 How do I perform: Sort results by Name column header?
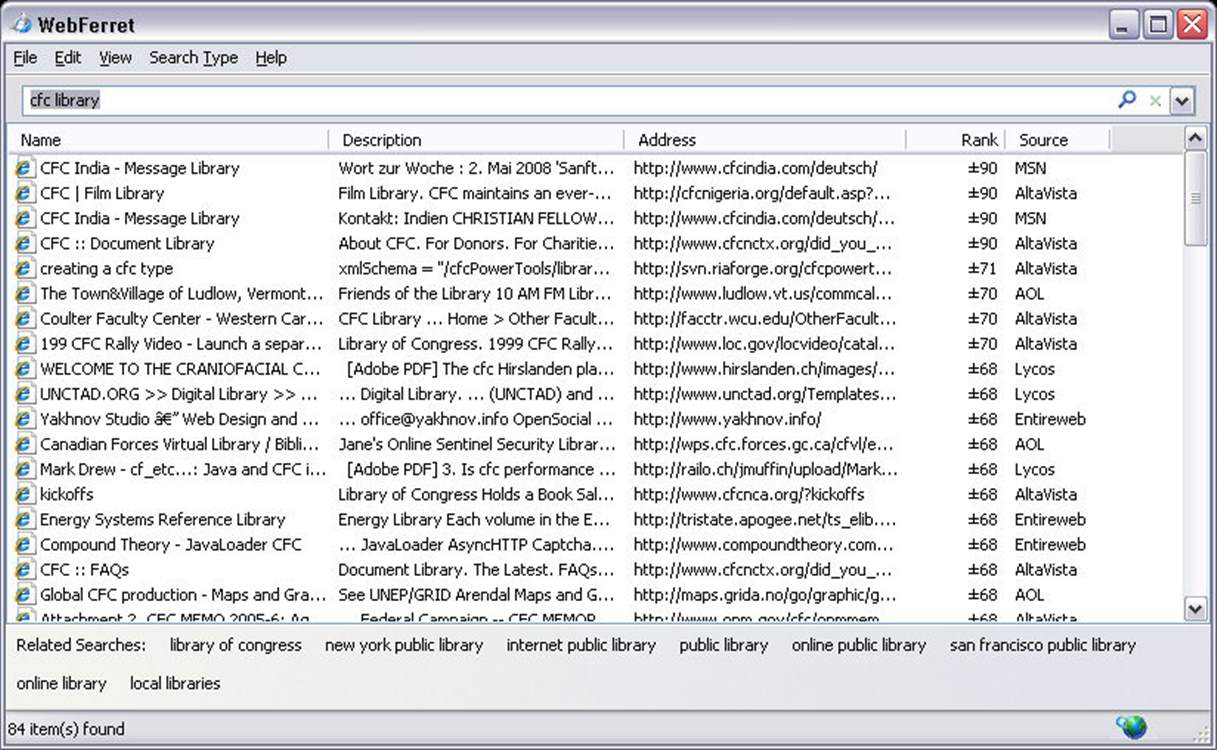(168, 140)
